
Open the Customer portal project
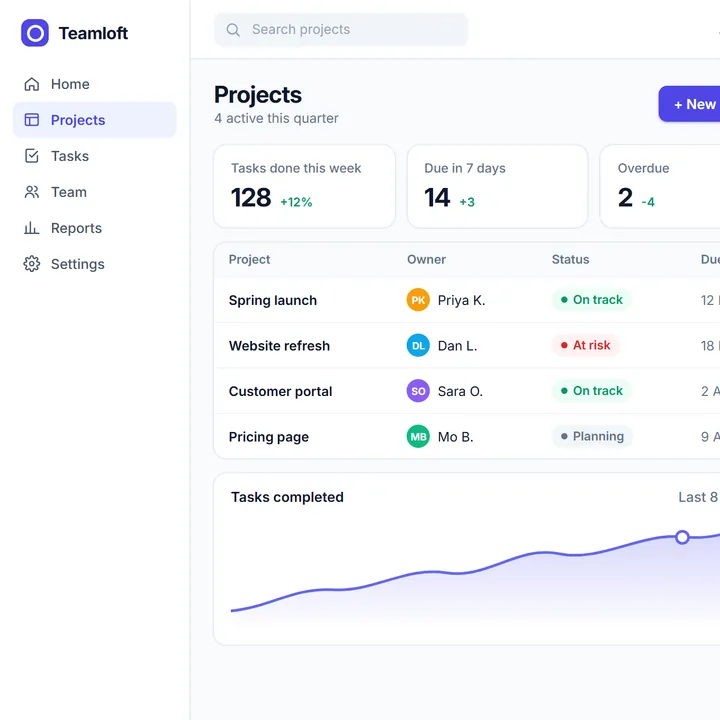point(280,391)
